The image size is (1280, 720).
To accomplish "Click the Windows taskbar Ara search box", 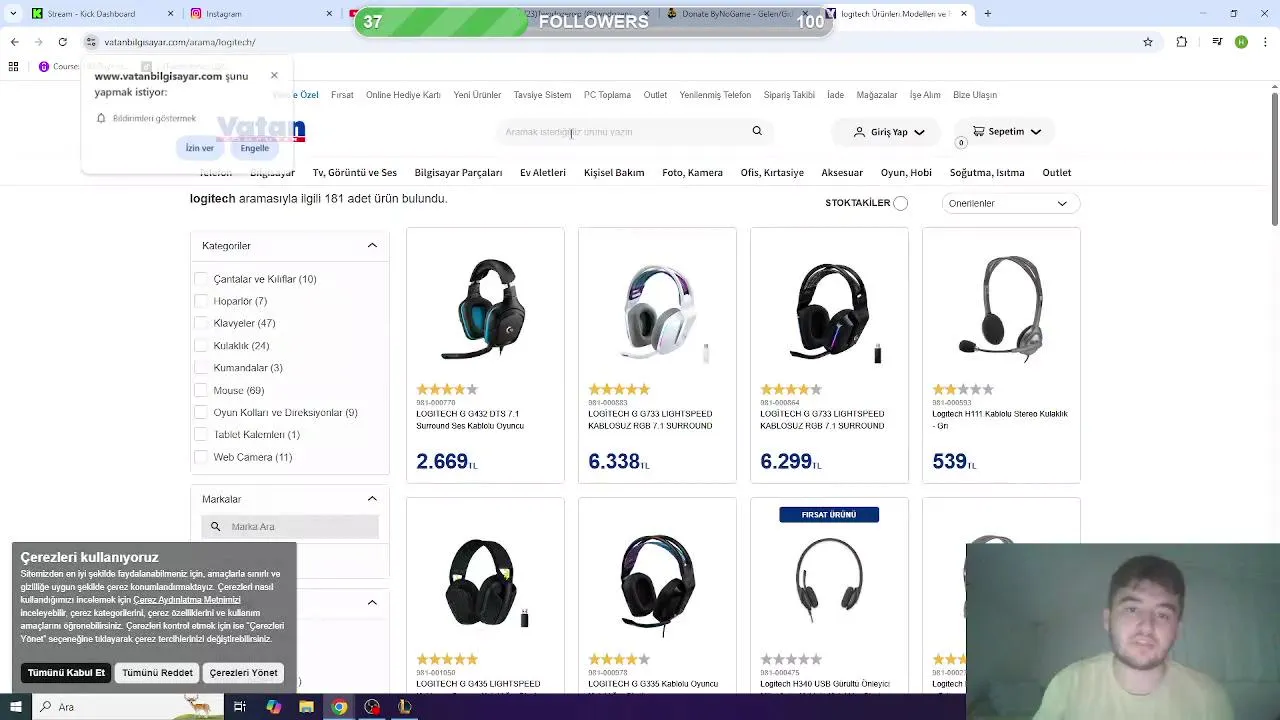I will [x=128, y=707].
